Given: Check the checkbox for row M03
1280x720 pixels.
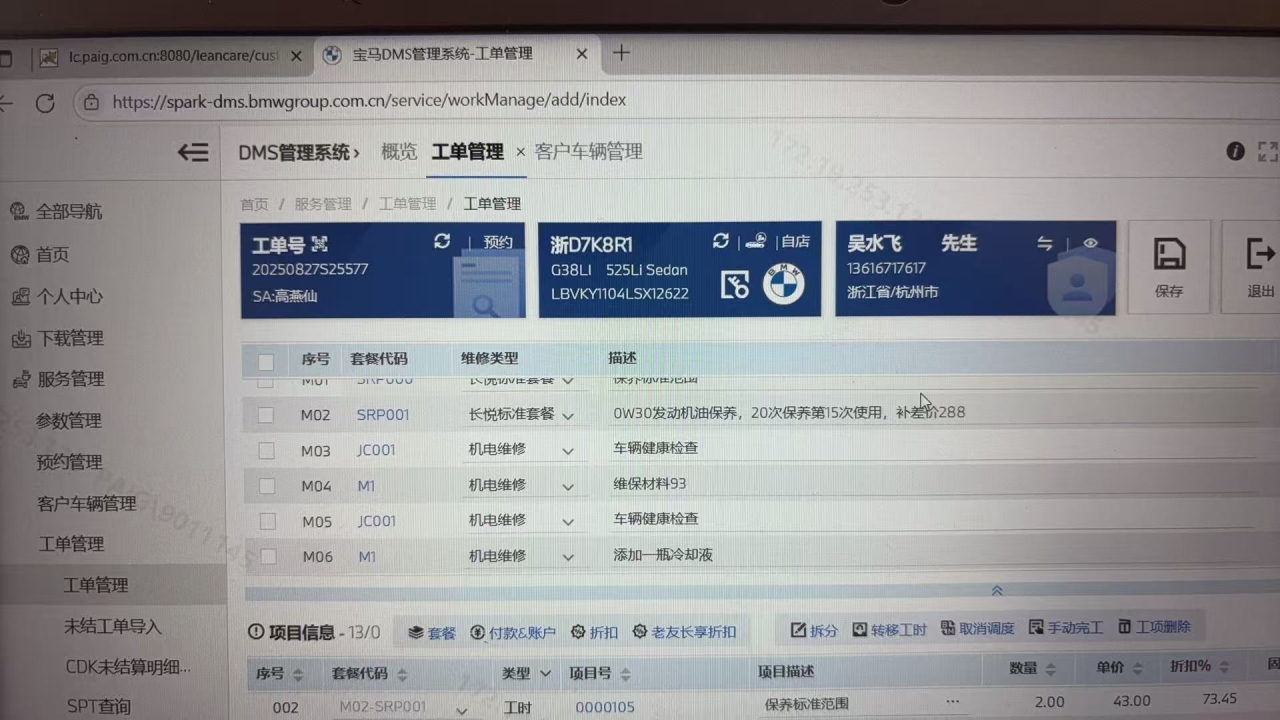Looking at the screenshot, I should (x=266, y=450).
